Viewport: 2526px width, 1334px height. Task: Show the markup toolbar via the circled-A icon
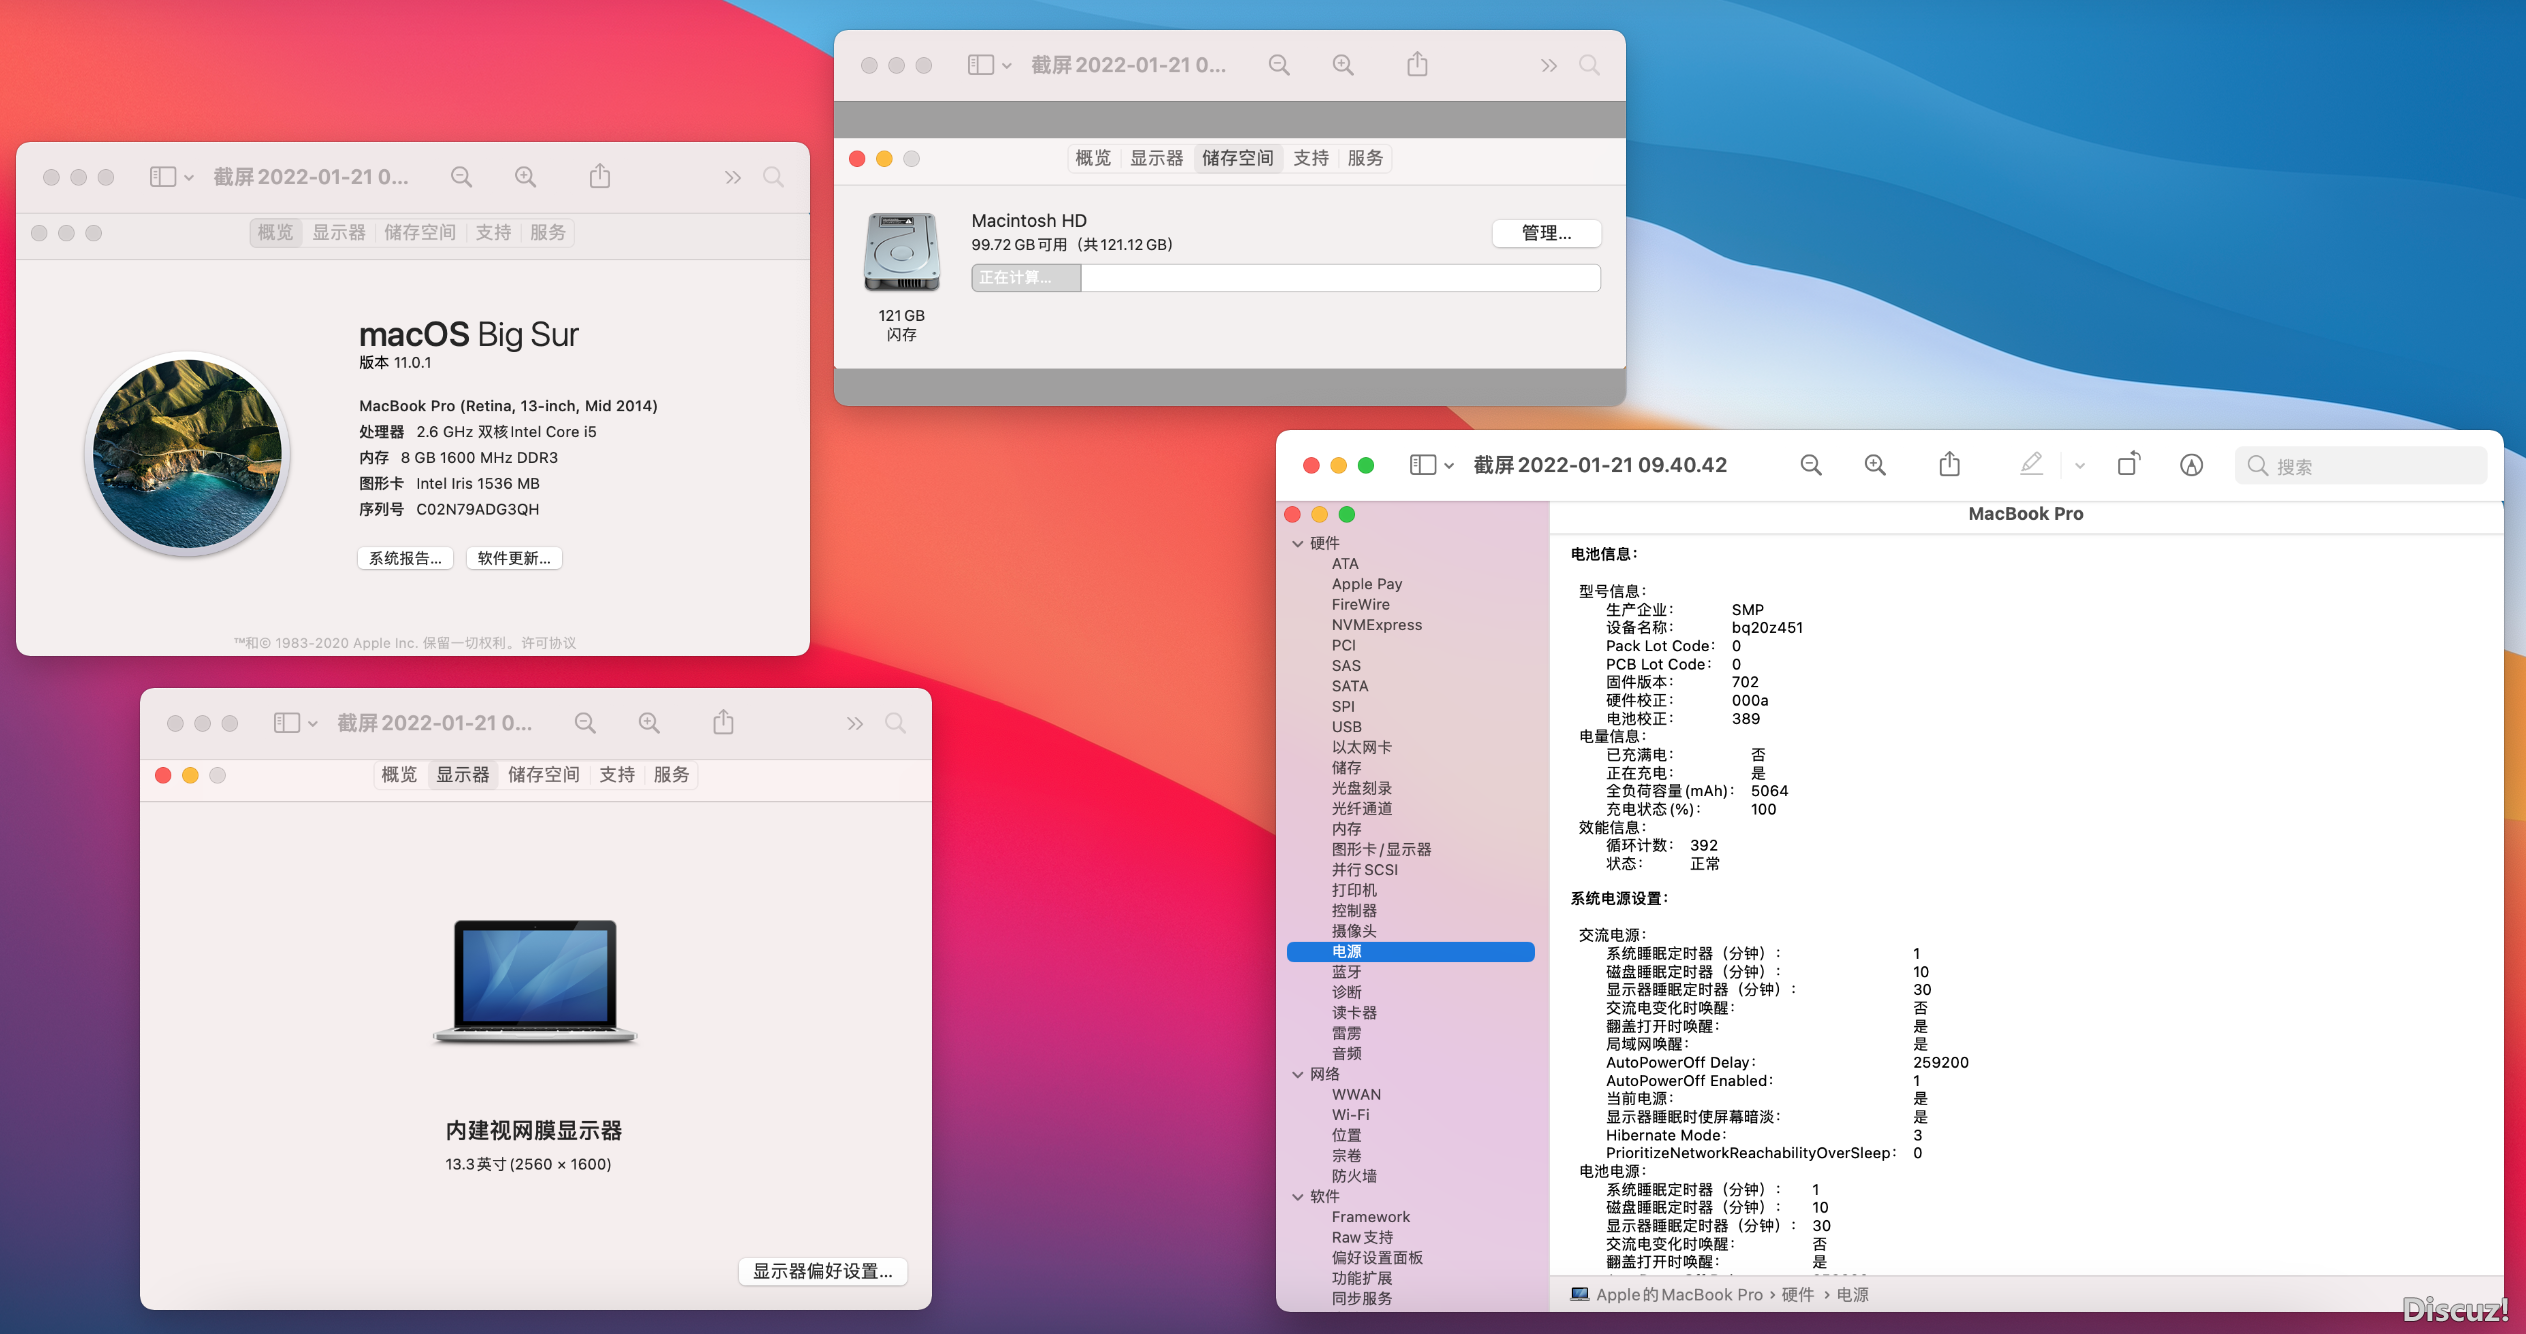pos(2191,465)
